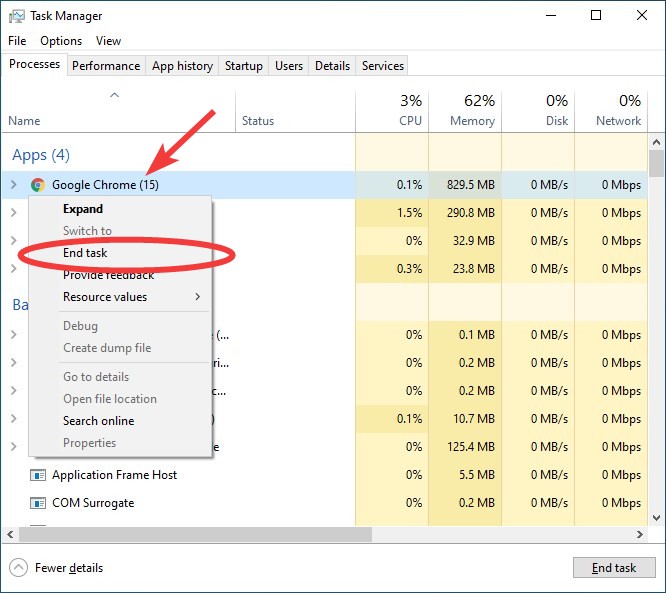Open the View menu
This screenshot has height=593, width=666.
click(108, 41)
